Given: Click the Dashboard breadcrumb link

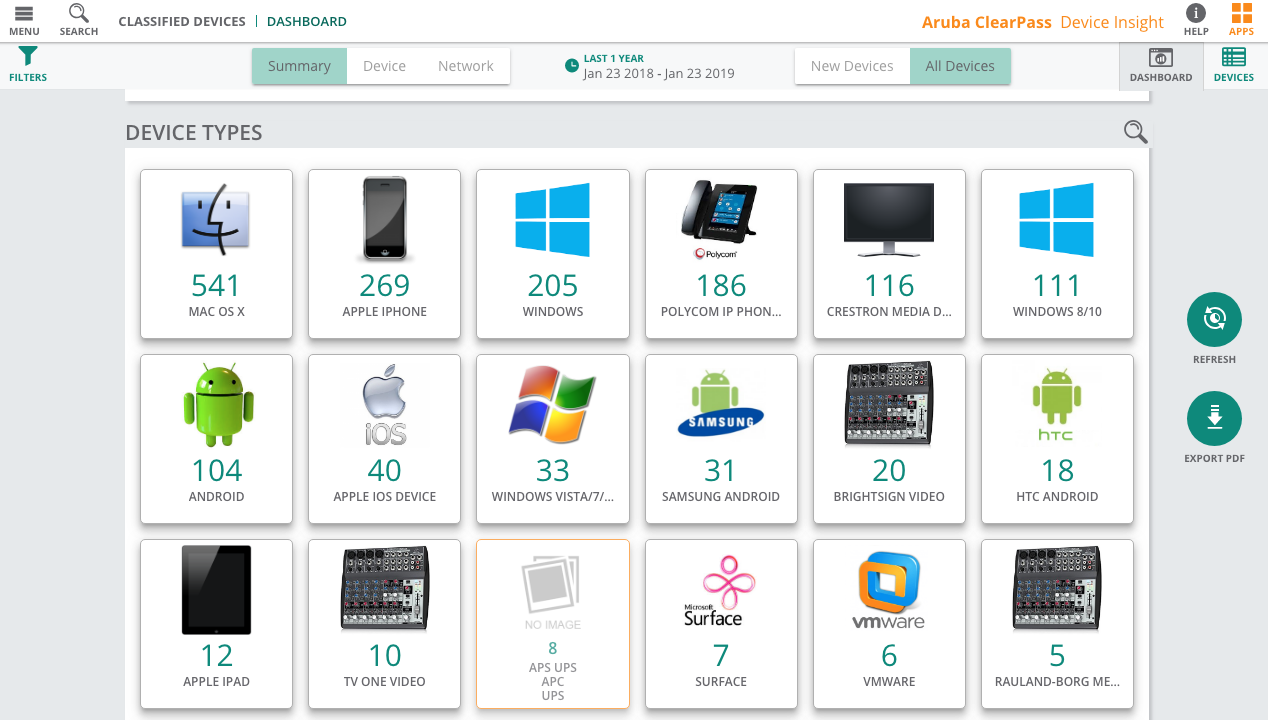Looking at the screenshot, I should click(x=306, y=21).
